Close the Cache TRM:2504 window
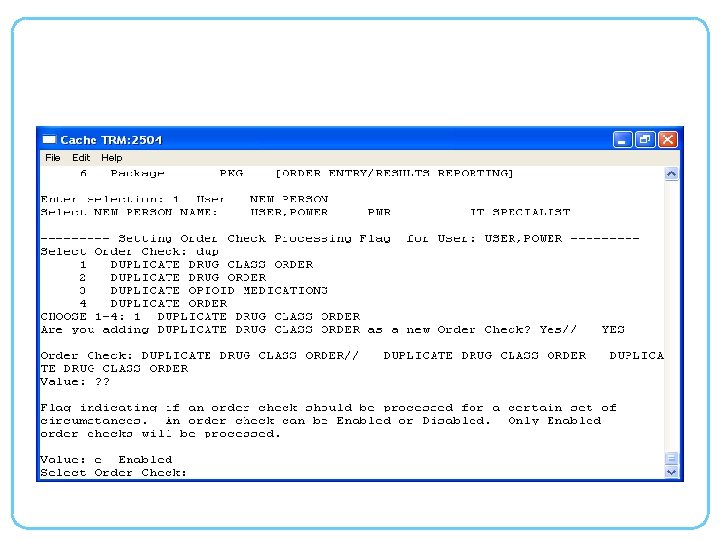This screenshot has height=540, width=720. 668,139
